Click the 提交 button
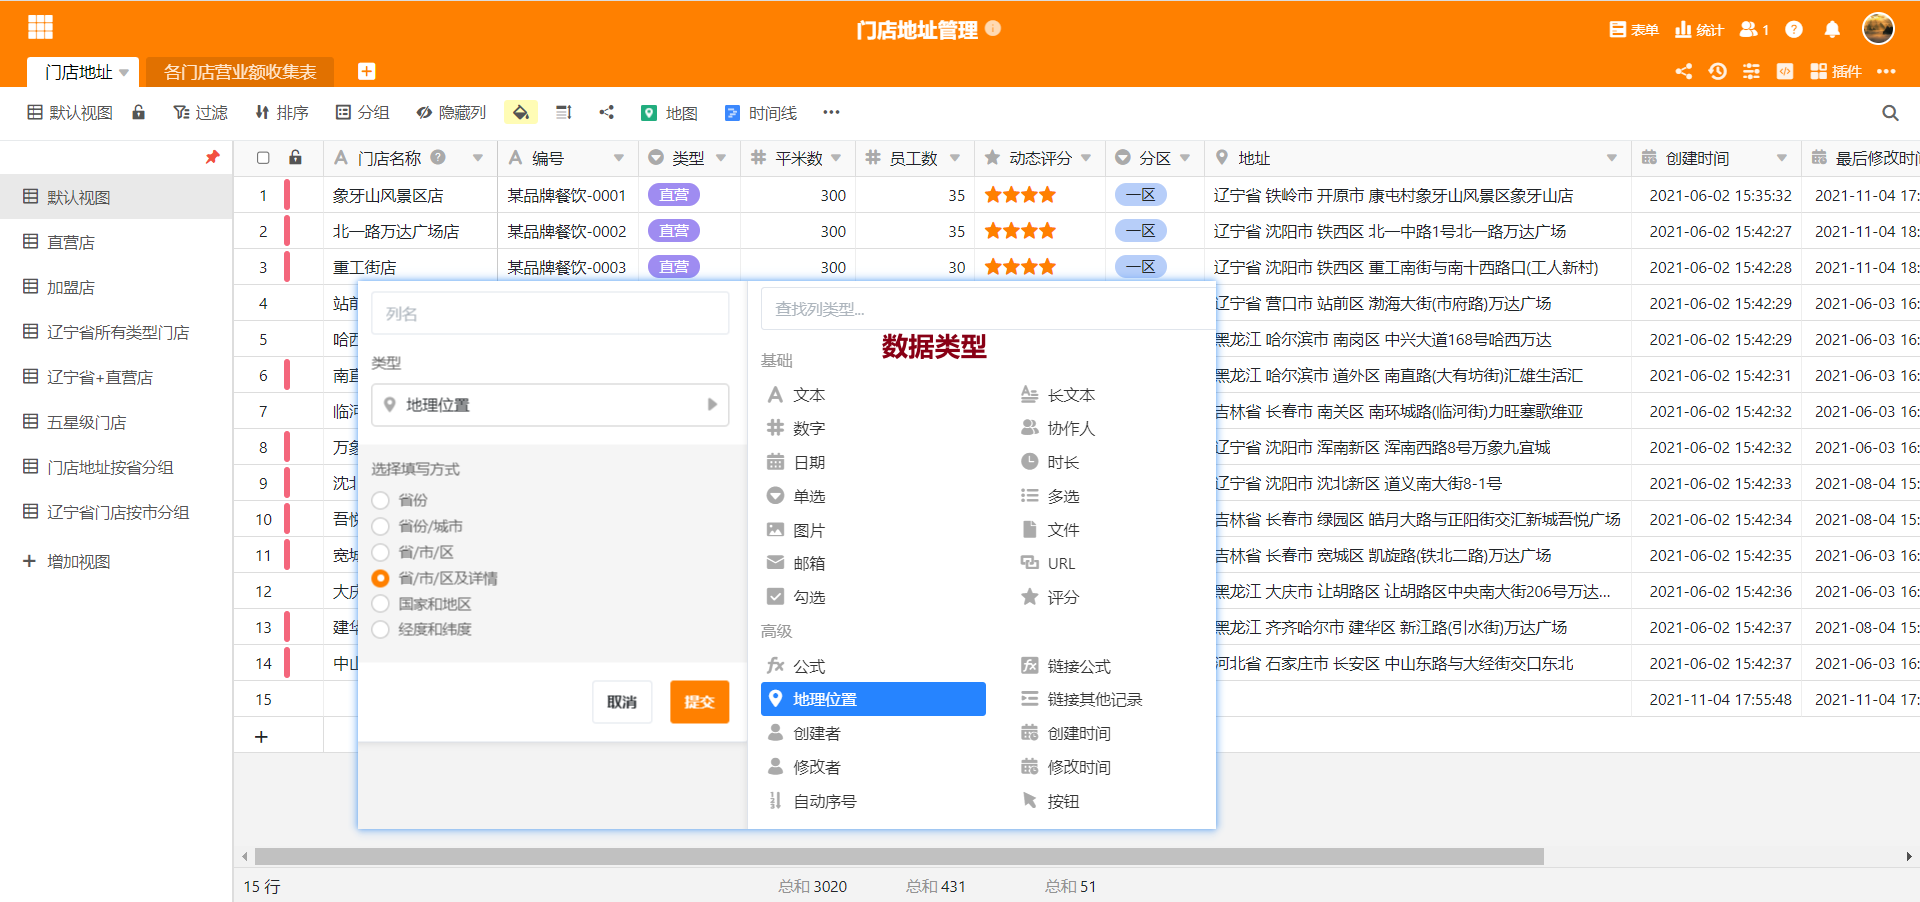 point(699,702)
